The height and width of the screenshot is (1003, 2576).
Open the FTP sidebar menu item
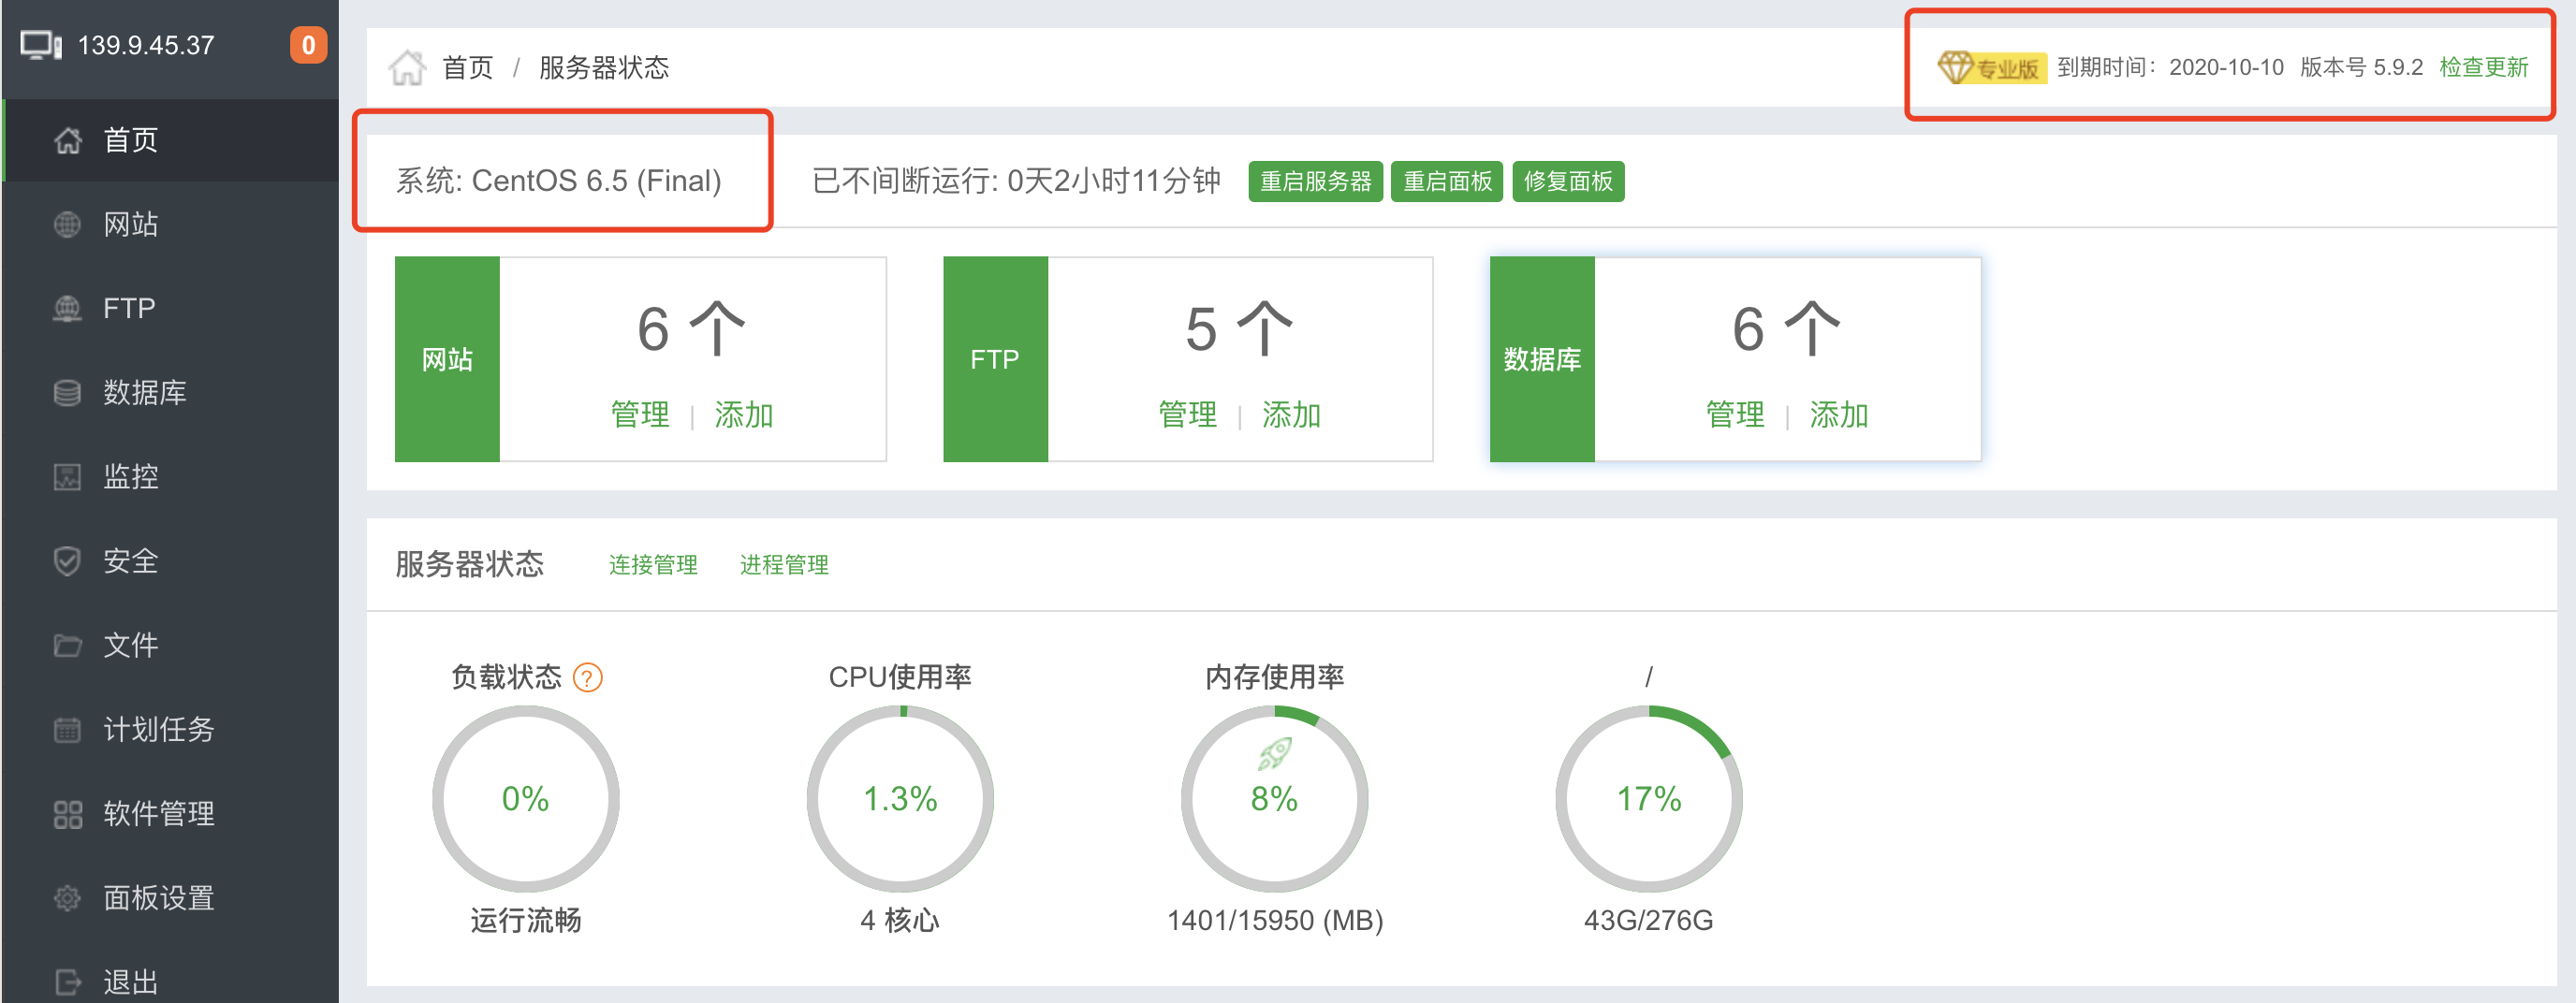click(x=129, y=308)
